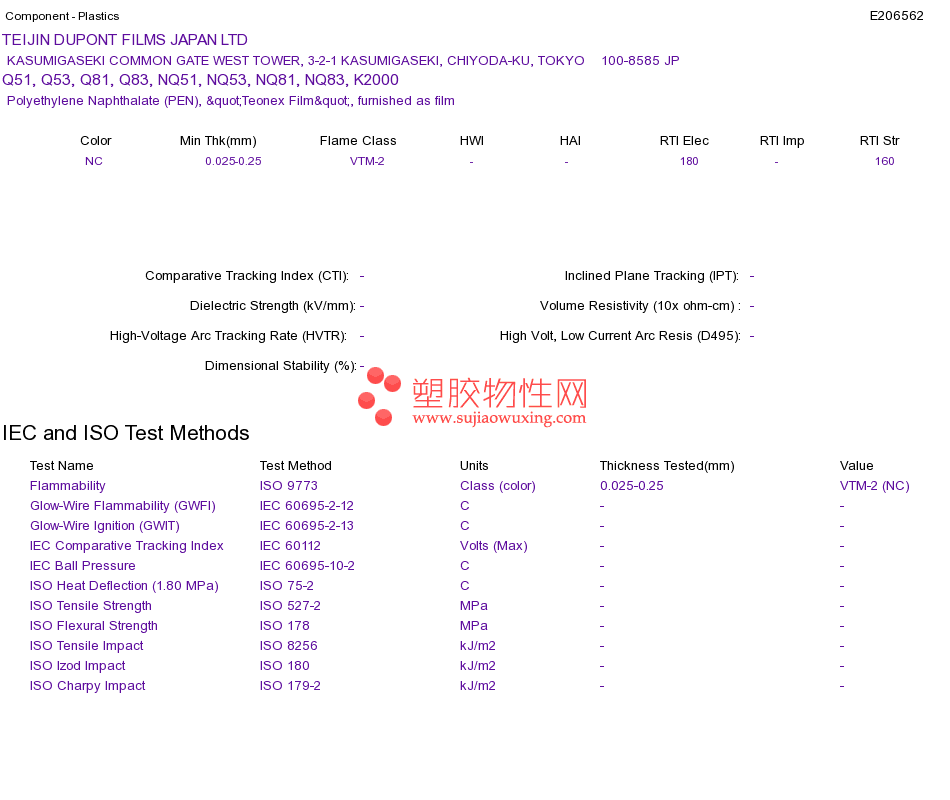Click High-Voltage Arc Tracking Rate (HVTR) label

pyautogui.click(x=228, y=336)
